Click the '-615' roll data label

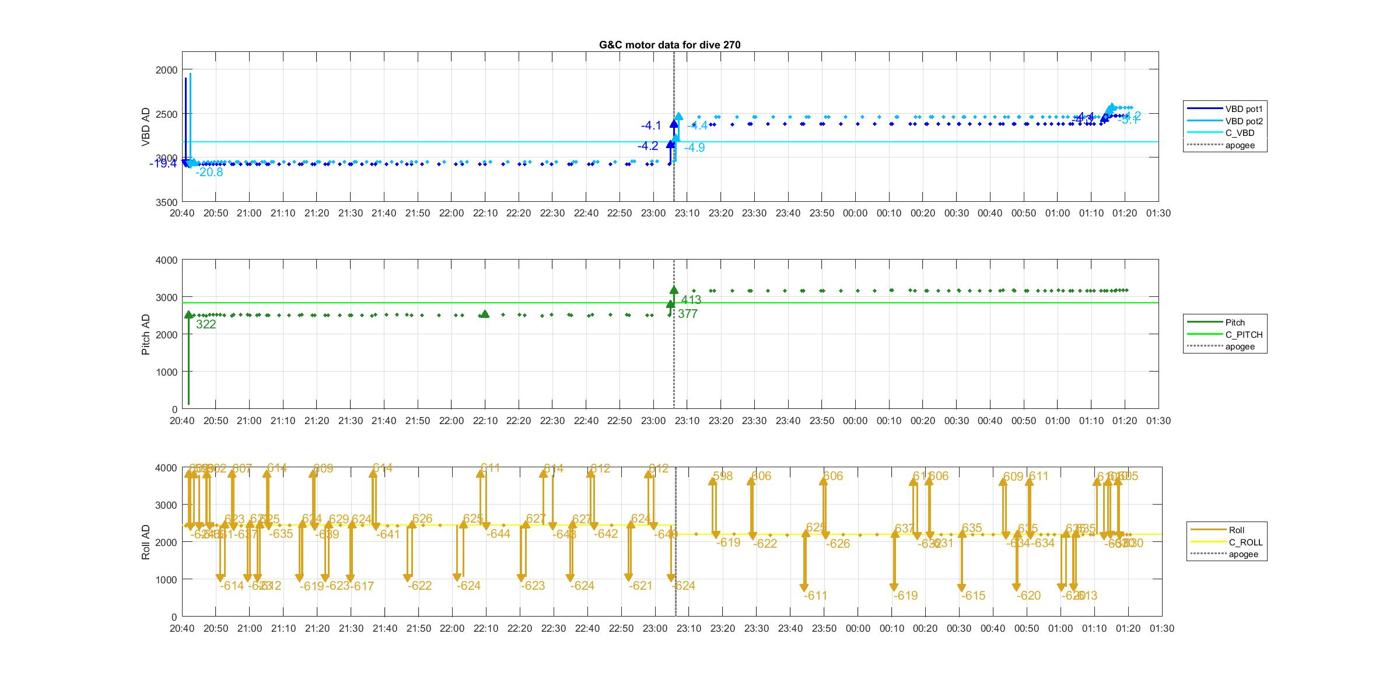tap(973, 596)
